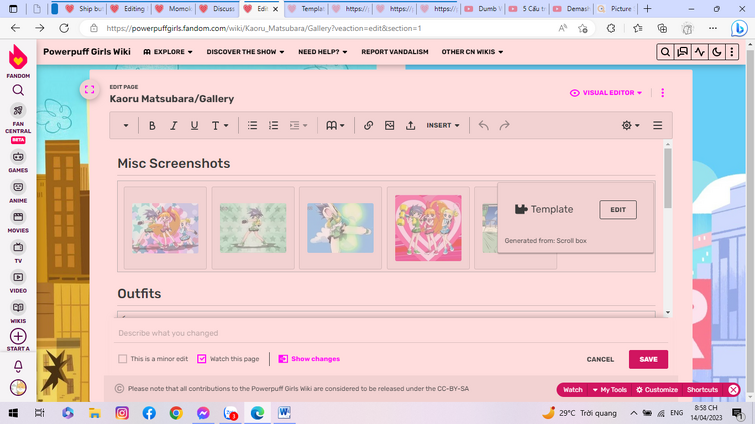This screenshot has width=755, height=424.
Task: Open TV section in sidebar
Action: 18,253
